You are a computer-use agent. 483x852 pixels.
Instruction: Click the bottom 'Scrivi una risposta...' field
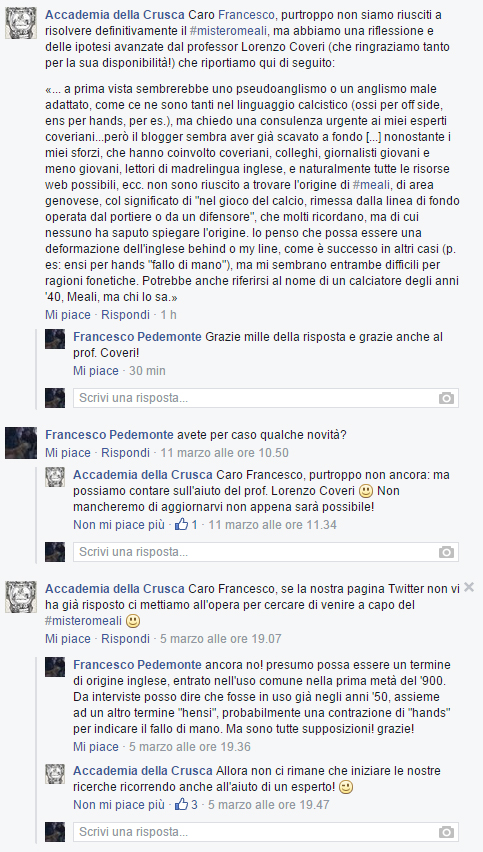coord(266,832)
